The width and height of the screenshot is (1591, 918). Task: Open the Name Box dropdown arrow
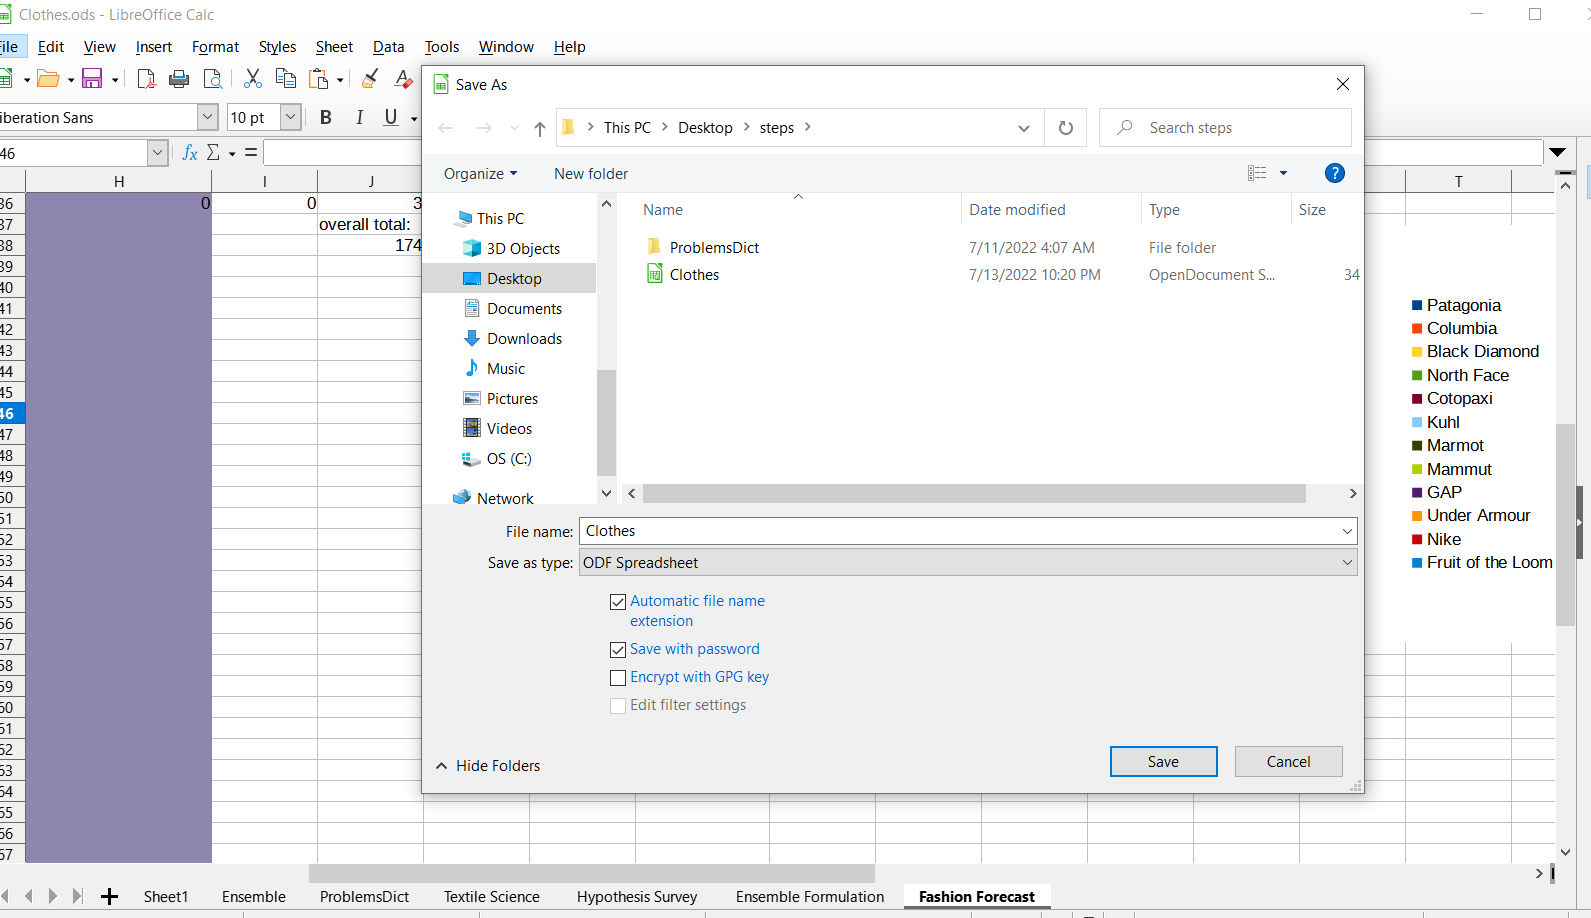pos(157,153)
